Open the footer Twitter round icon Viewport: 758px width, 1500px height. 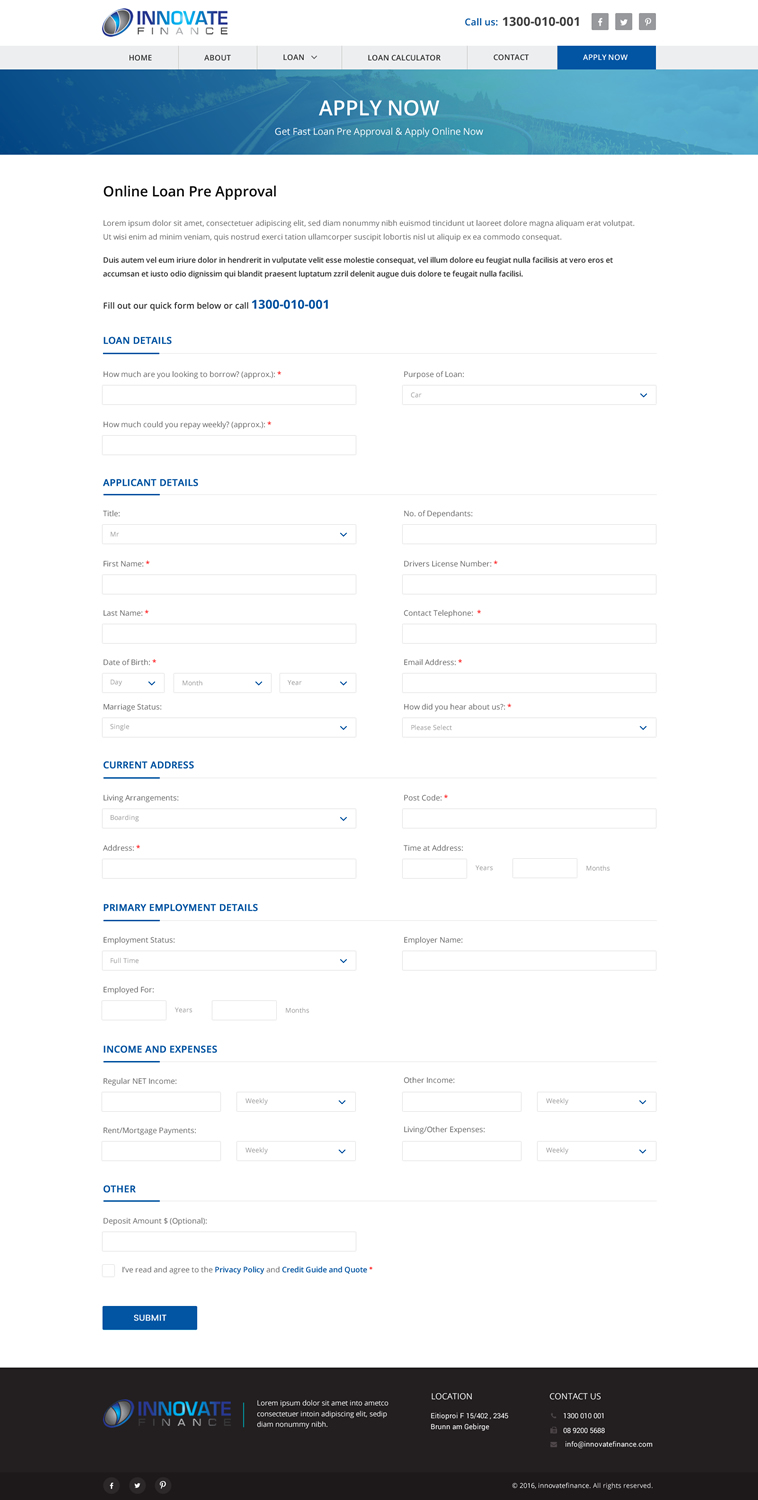(x=137, y=1485)
